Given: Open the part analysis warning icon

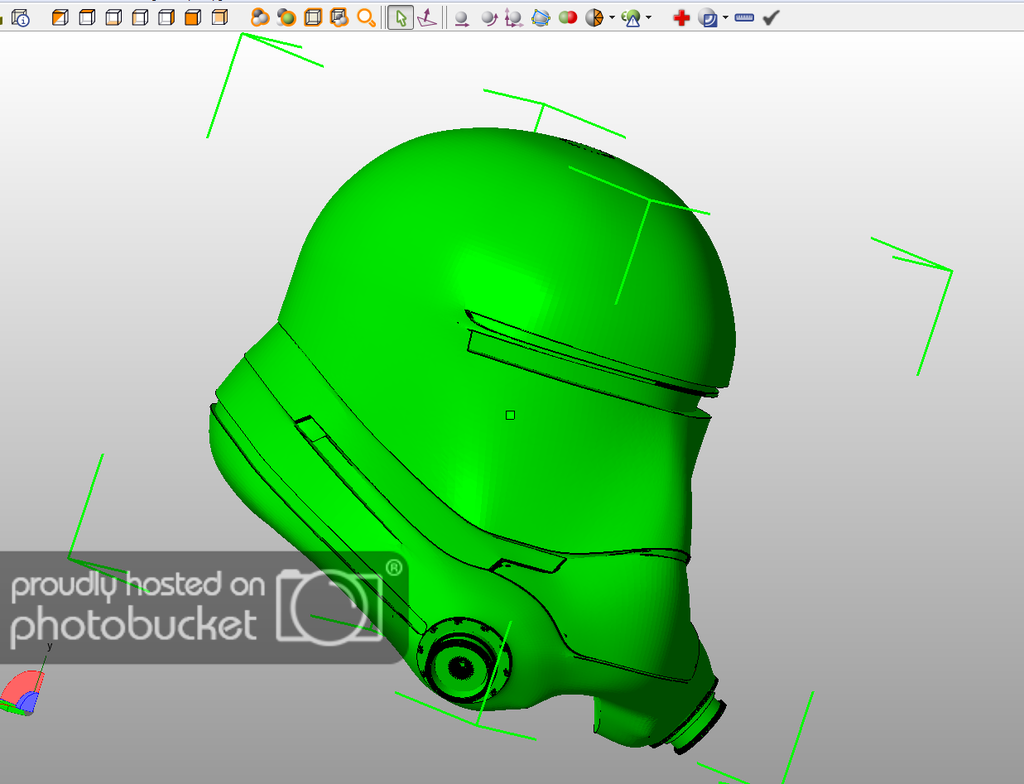Looking at the screenshot, I should click(631, 18).
